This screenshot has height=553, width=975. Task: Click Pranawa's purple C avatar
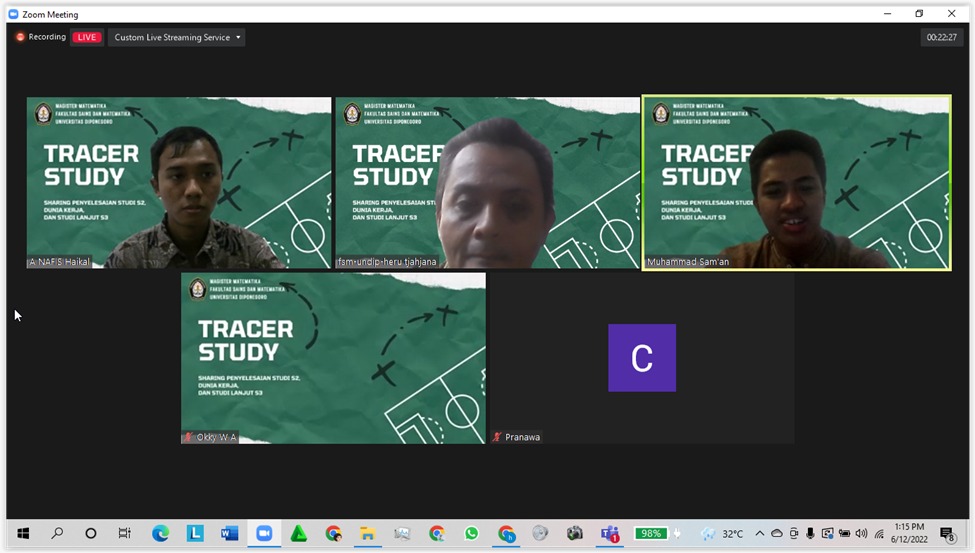(642, 358)
